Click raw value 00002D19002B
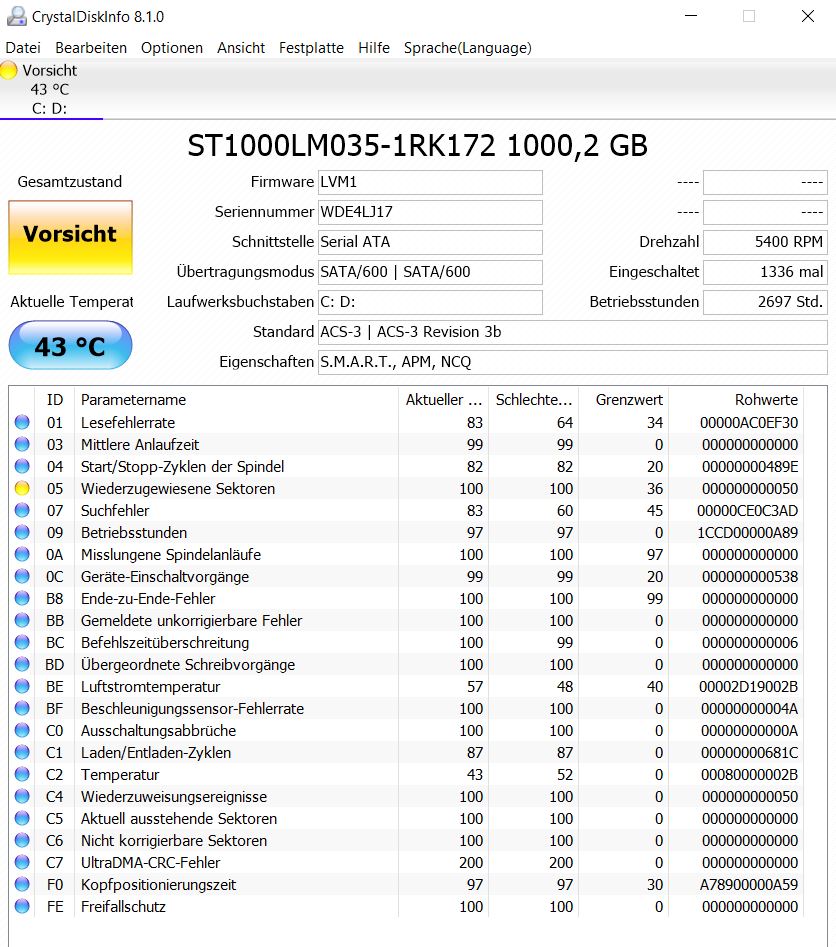836x947 pixels. point(748,687)
